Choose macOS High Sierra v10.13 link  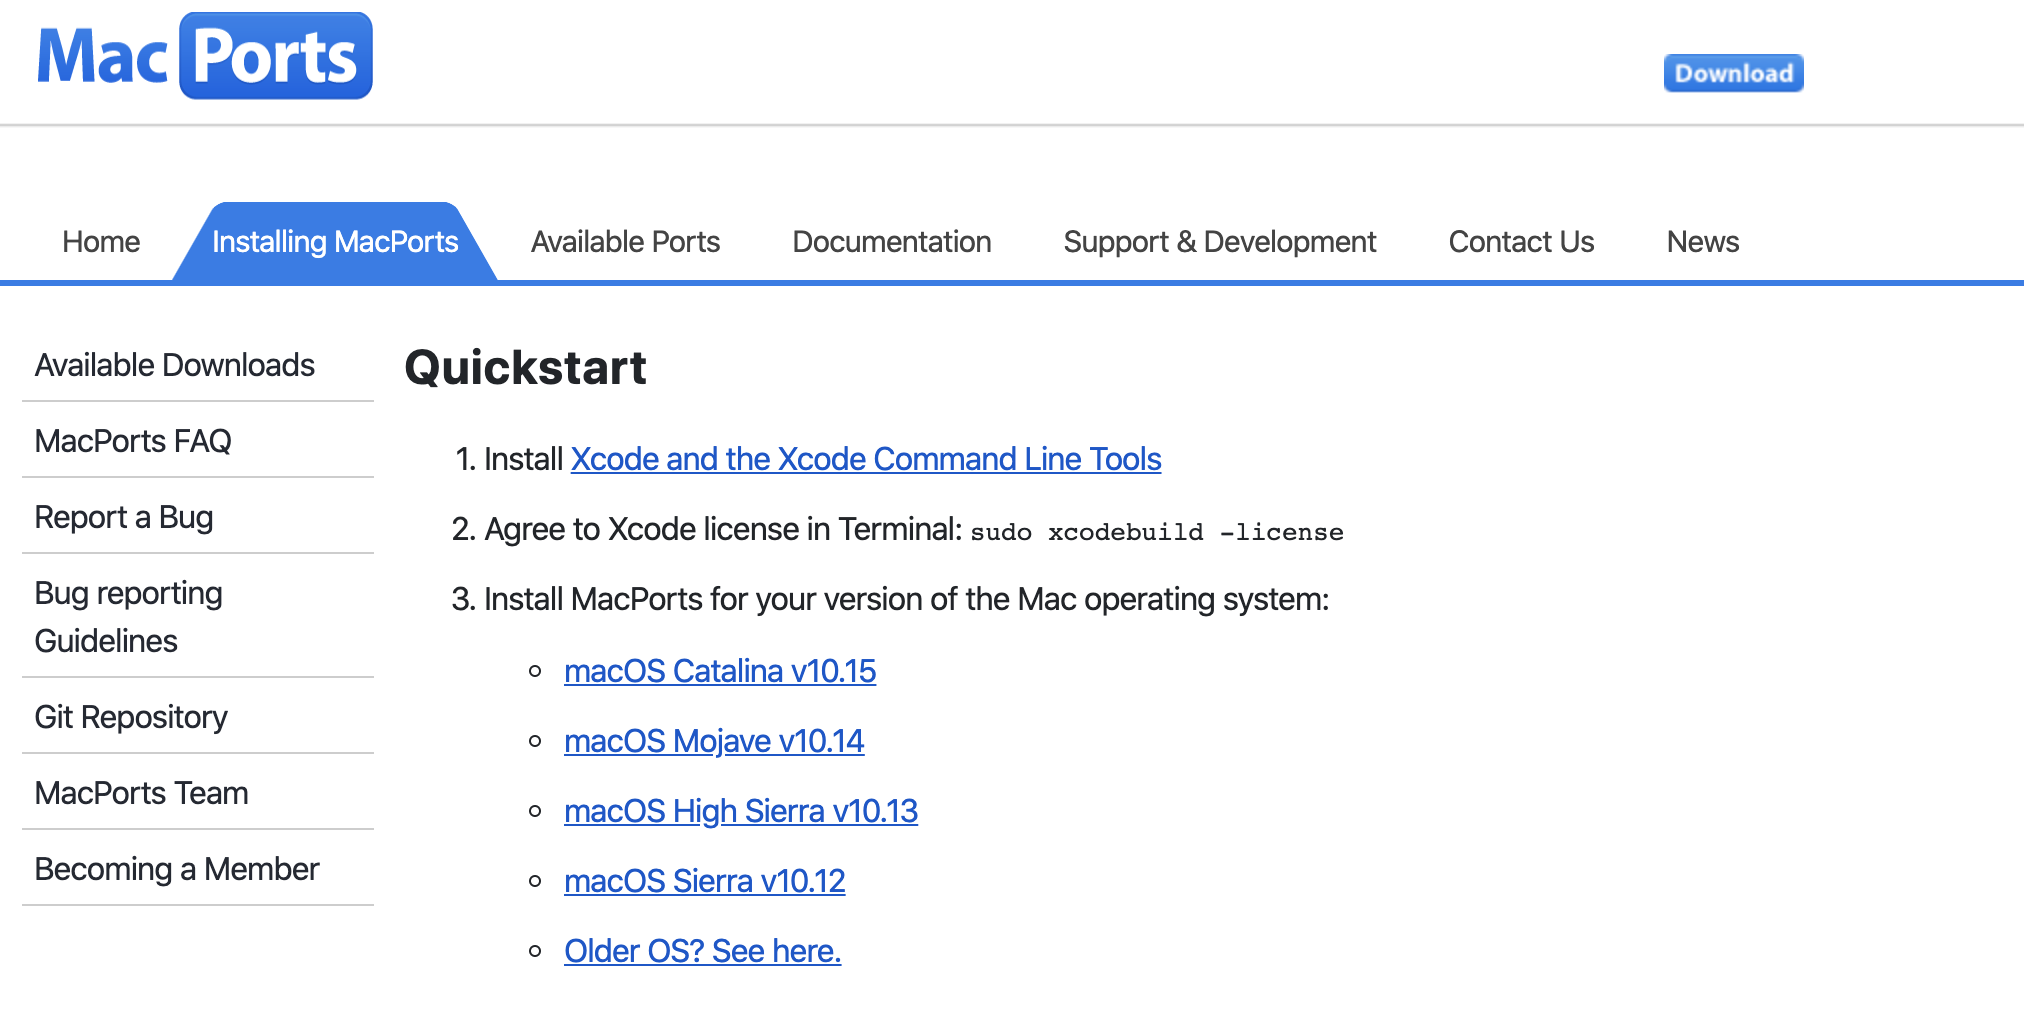pyautogui.click(x=740, y=812)
